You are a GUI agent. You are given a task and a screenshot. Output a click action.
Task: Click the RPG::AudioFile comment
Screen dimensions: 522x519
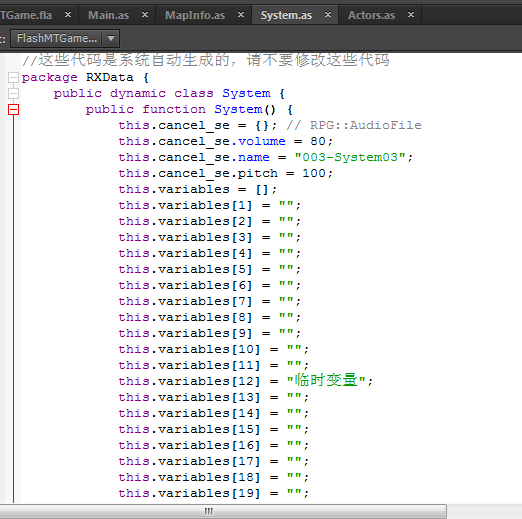tap(354, 125)
